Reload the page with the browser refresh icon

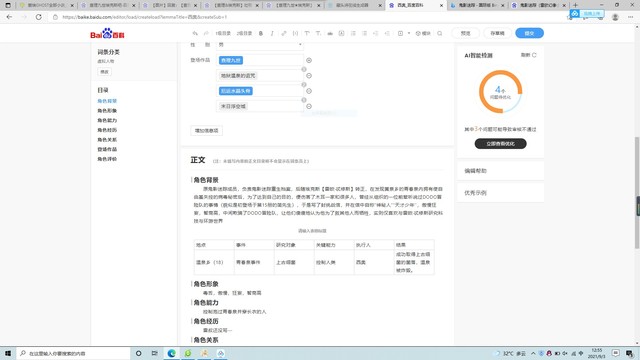(39, 17)
